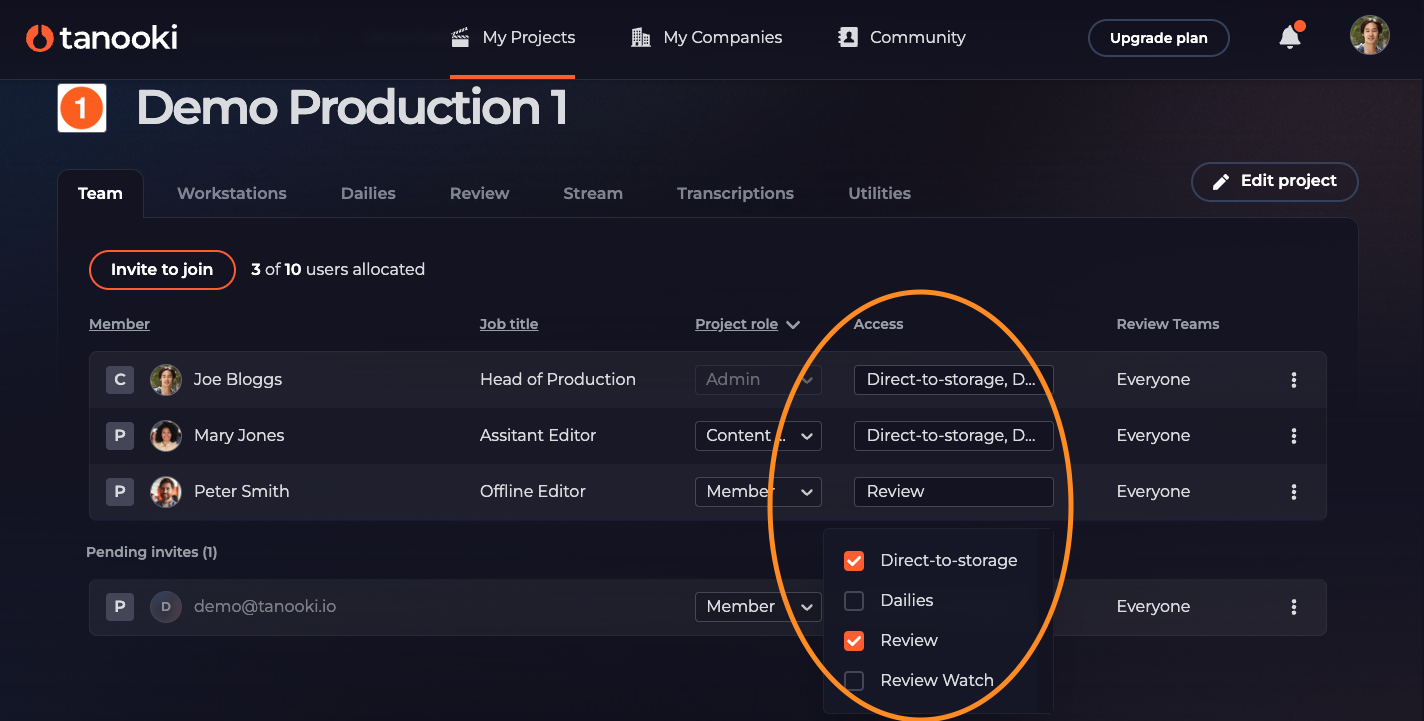Image resolution: width=1424 pixels, height=721 pixels.
Task: Open the user profile avatar menu
Action: (1369, 36)
